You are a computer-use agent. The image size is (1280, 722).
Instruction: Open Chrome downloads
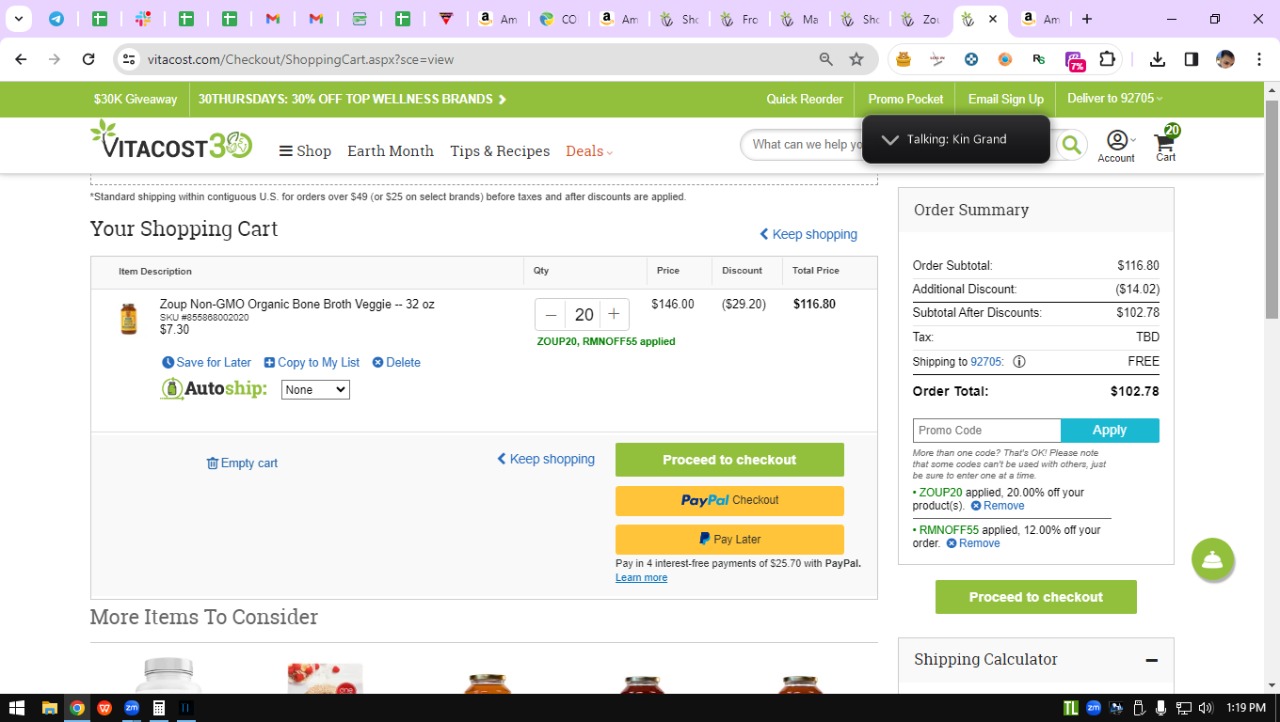(1157, 59)
